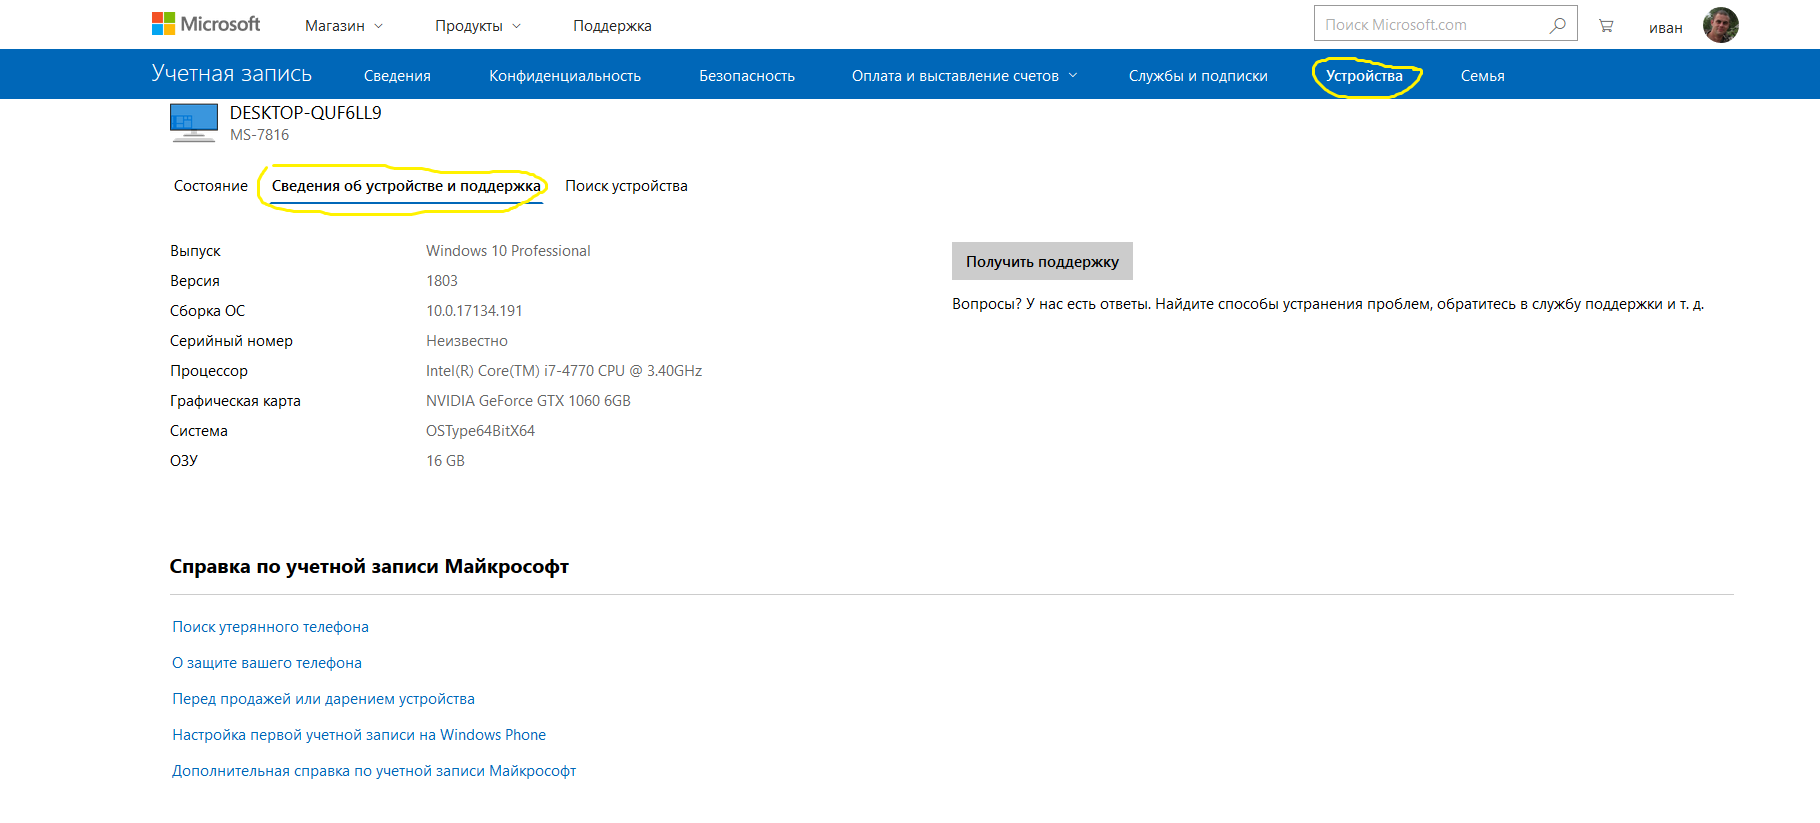Click the Графическая карта label

(235, 401)
